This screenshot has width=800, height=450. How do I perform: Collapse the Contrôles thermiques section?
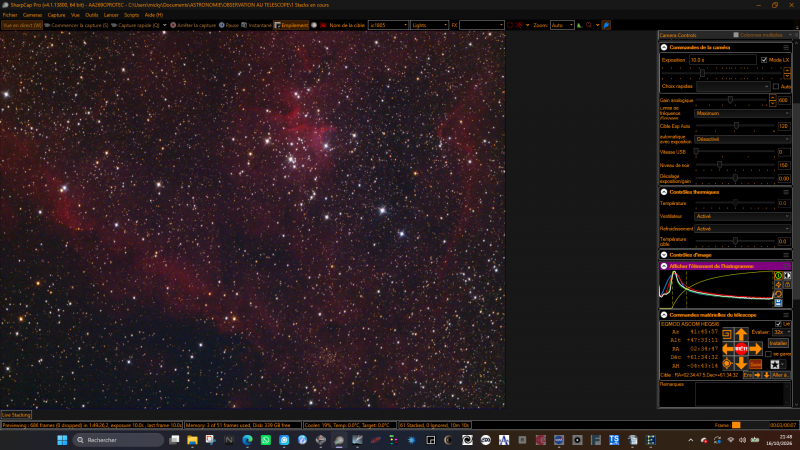[x=664, y=192]
